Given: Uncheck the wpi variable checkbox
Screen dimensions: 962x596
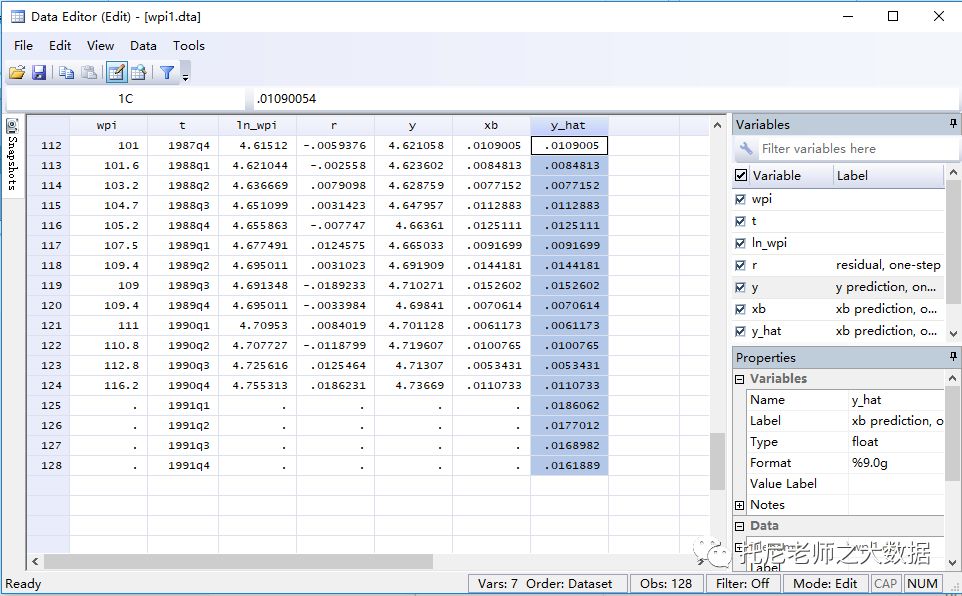Looking at the screenshot, I should click(741, 199).
